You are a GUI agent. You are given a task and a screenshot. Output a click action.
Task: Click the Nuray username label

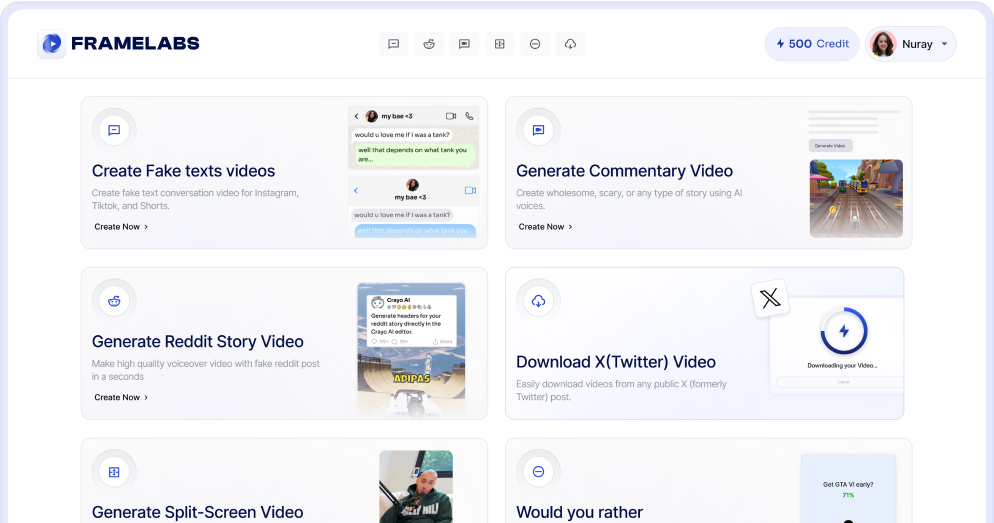(x=917, y=44)
